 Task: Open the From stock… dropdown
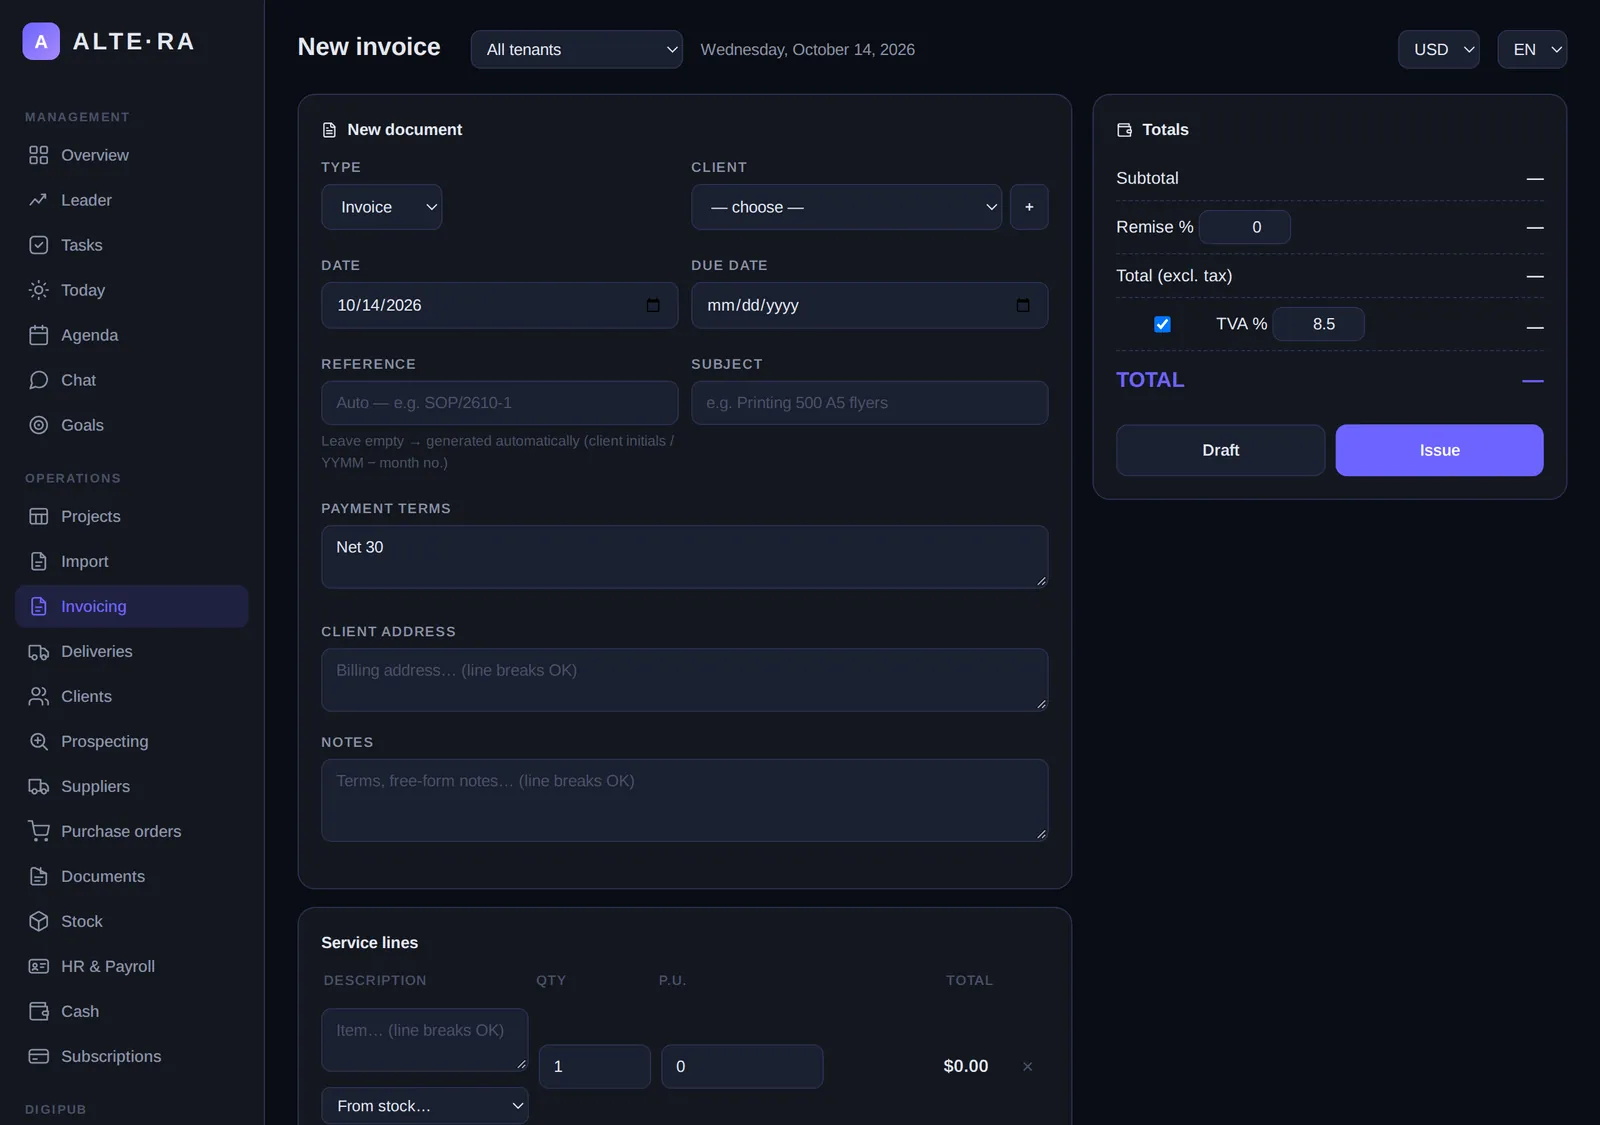[425, 1105]
